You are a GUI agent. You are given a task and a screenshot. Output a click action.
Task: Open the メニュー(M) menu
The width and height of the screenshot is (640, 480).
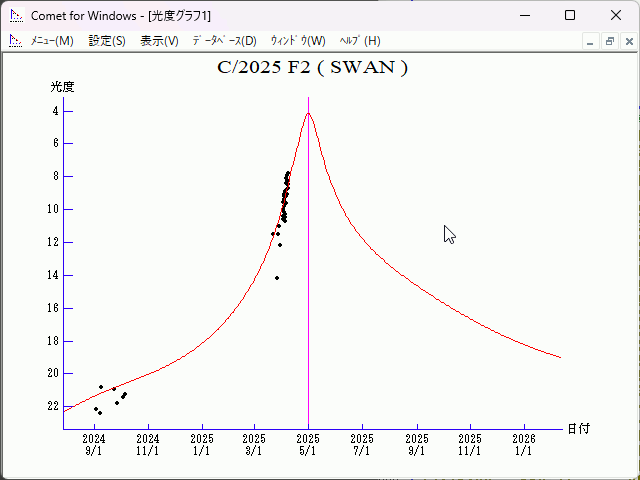[x=51, y=41]
